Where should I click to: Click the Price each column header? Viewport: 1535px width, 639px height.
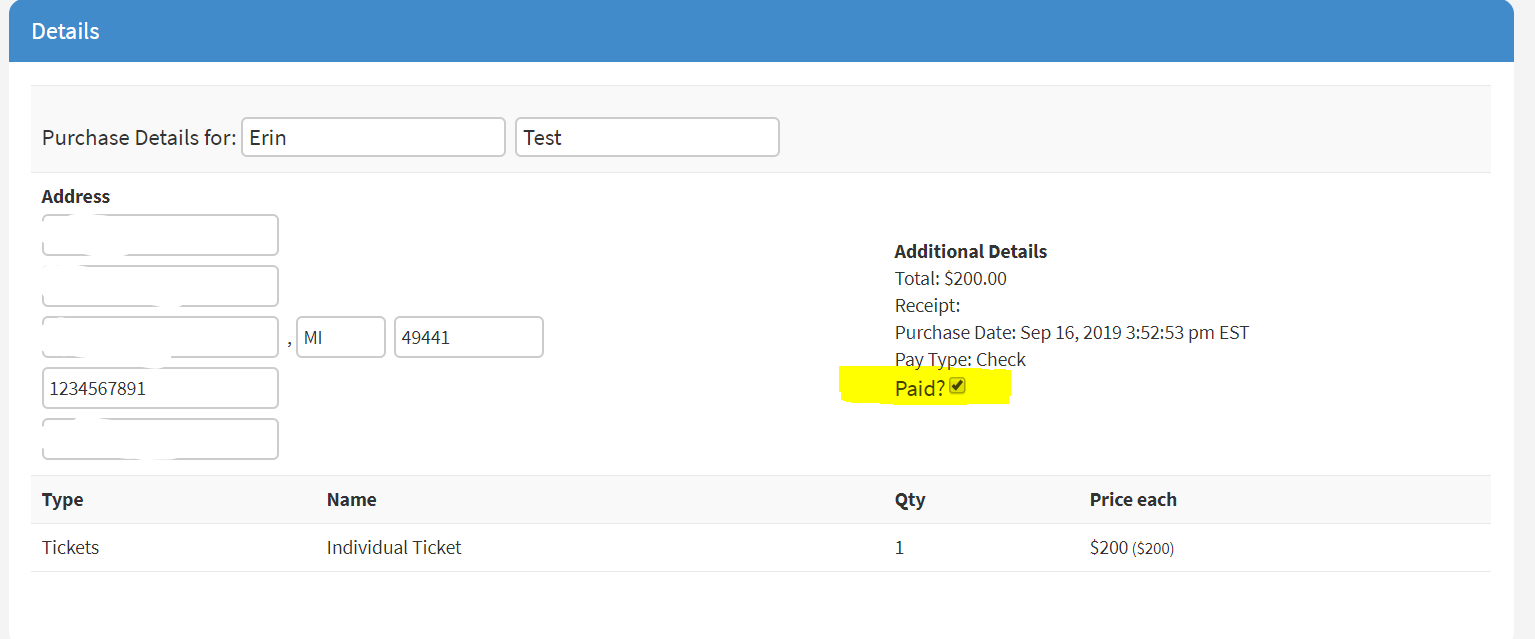(1133, 500)
